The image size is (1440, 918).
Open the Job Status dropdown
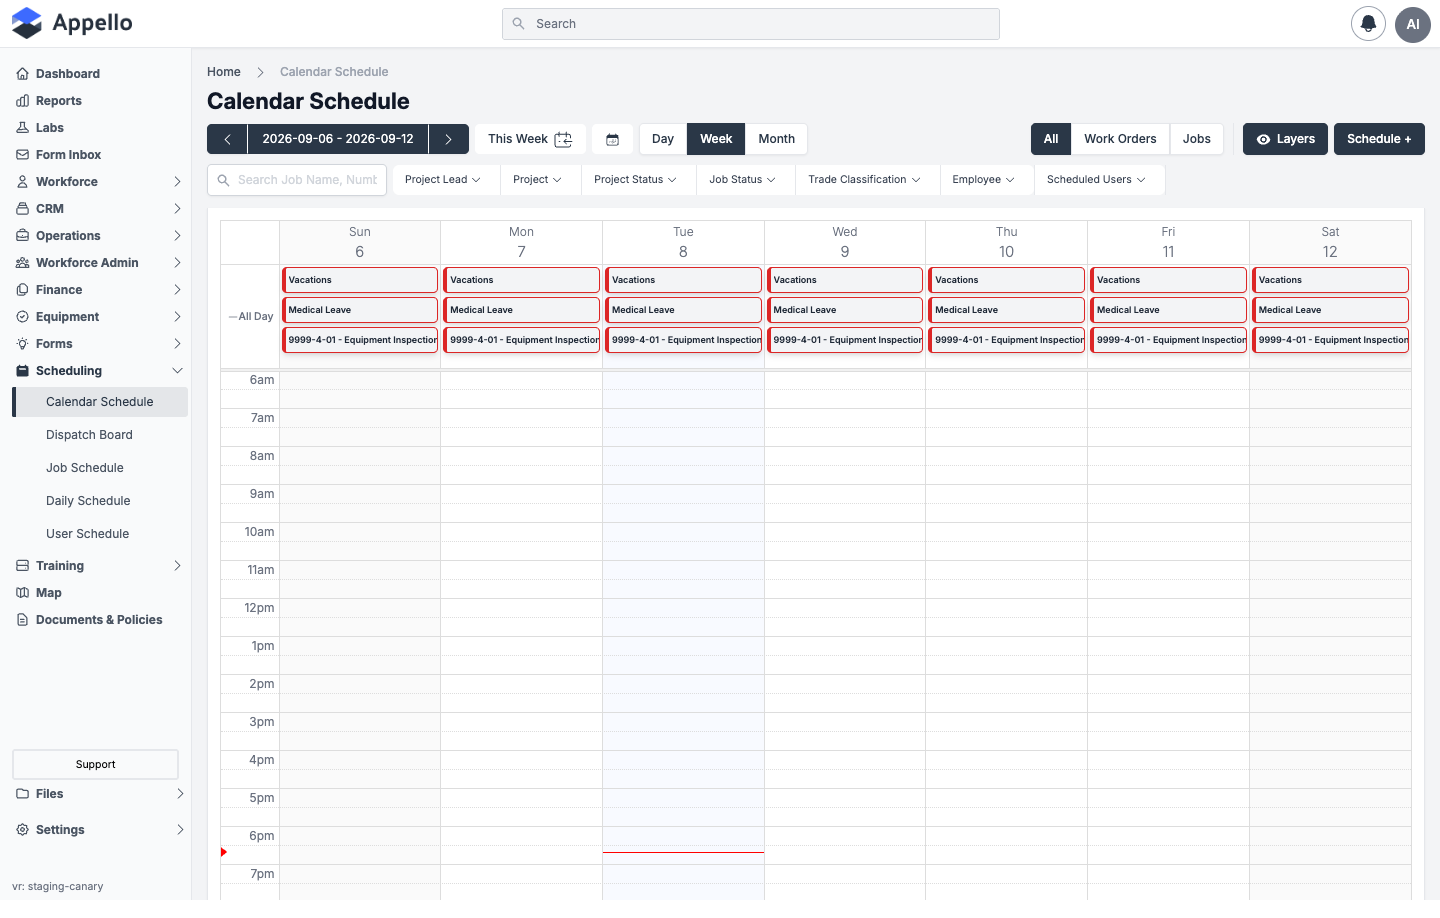[742, 180]
